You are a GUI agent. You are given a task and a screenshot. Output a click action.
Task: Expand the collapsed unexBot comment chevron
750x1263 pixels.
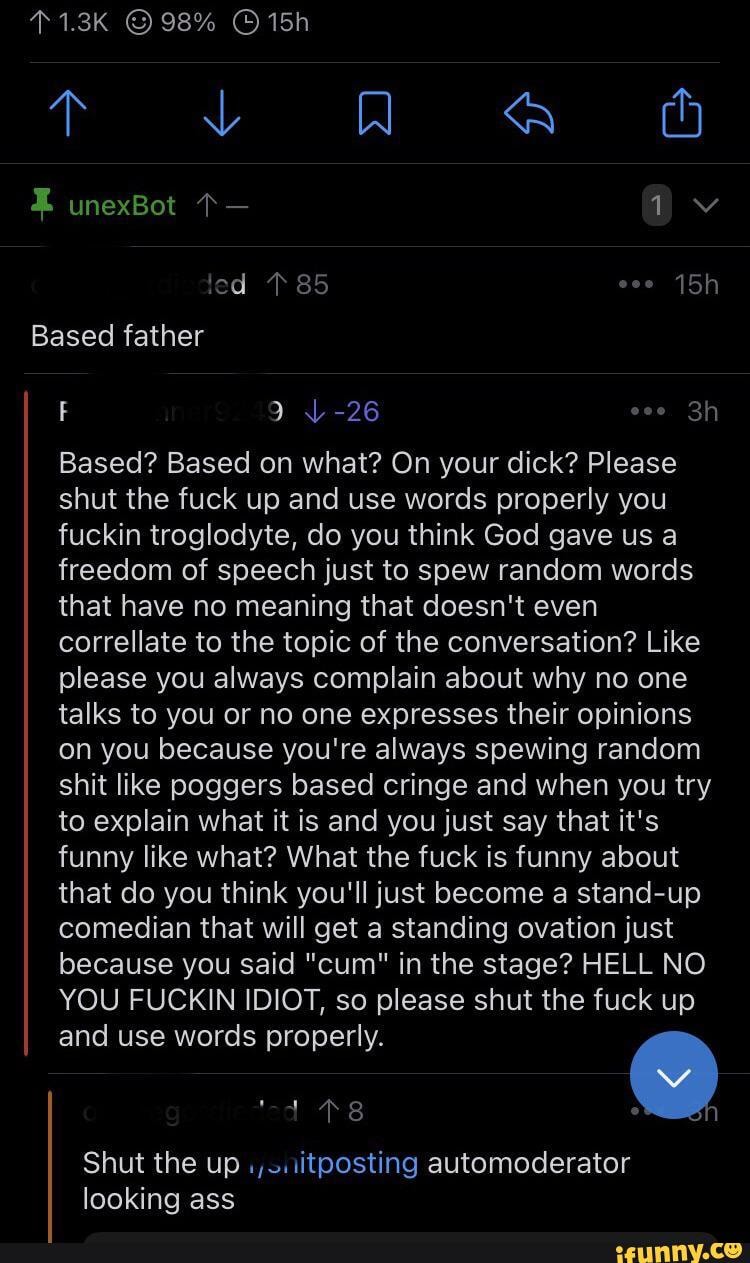point(705,206)
